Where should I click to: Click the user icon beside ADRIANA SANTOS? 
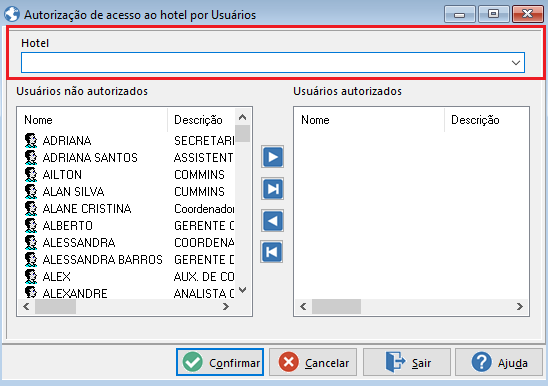31,158
